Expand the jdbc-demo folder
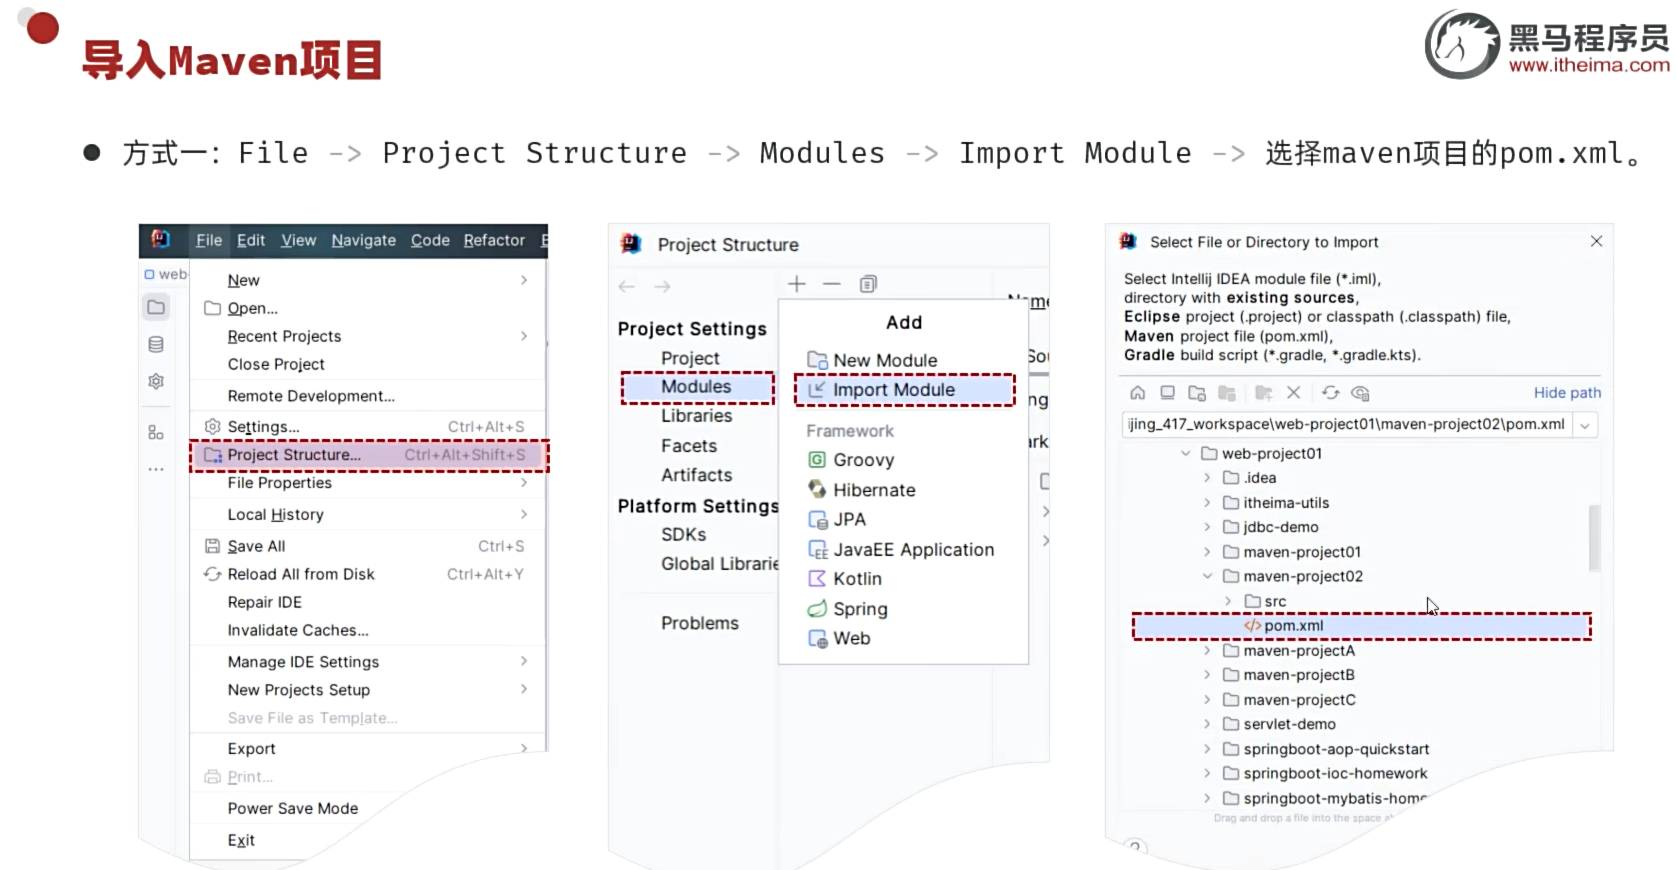This screenshot has height=870, width=1676. tap(1207, 527)
